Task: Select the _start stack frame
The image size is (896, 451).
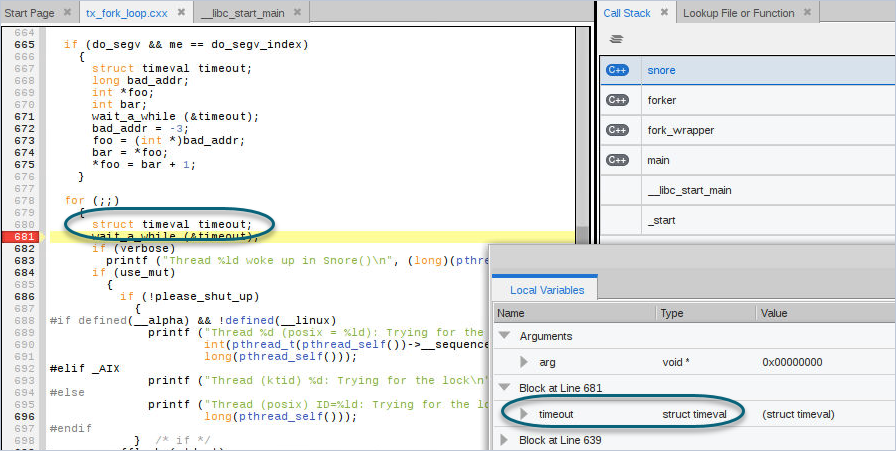Action: 662,220
